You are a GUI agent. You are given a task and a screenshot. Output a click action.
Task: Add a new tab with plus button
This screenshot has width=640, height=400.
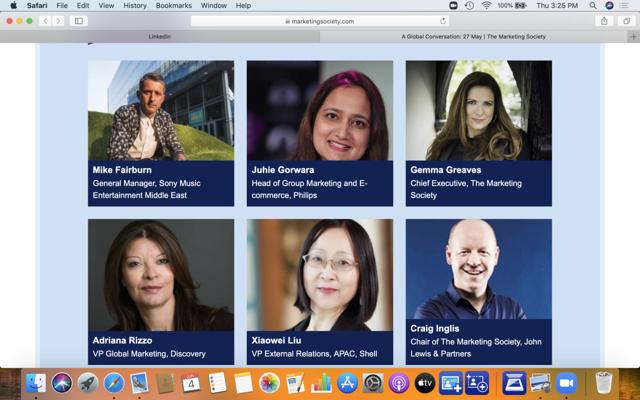pyautogui.click(x=633, y=36)
